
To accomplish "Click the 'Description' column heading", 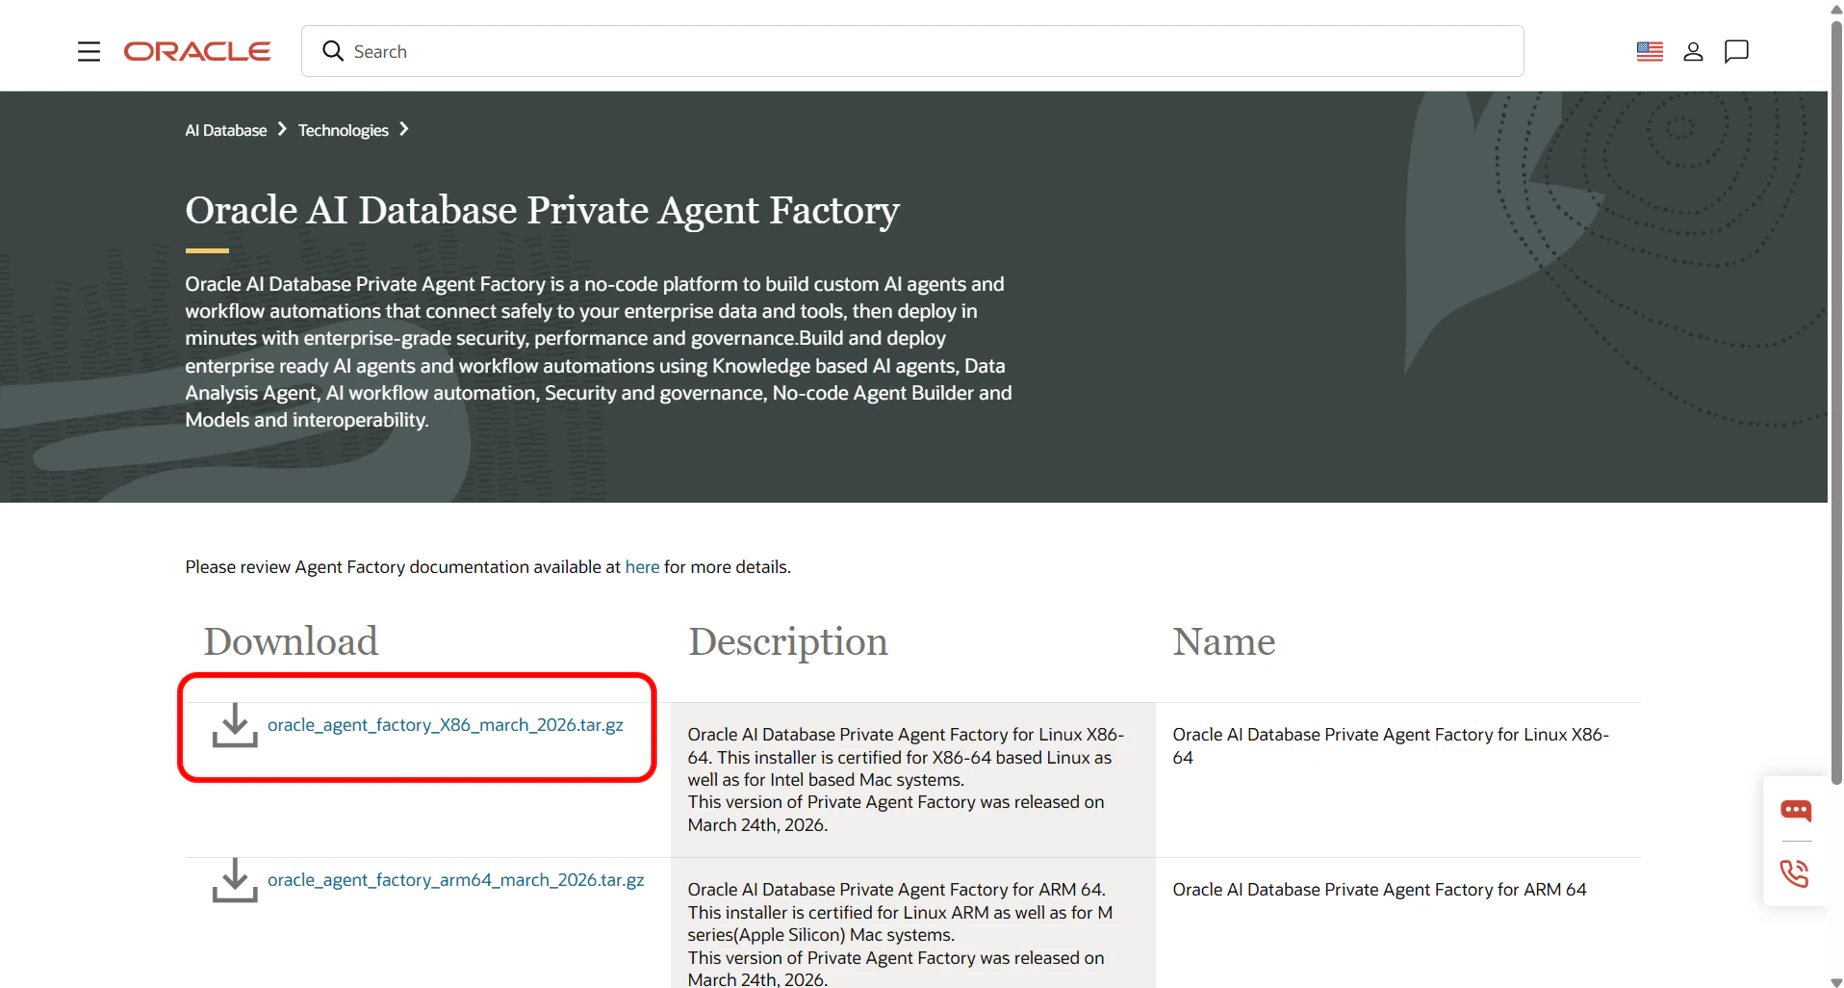I will click(x=788, y=642).
